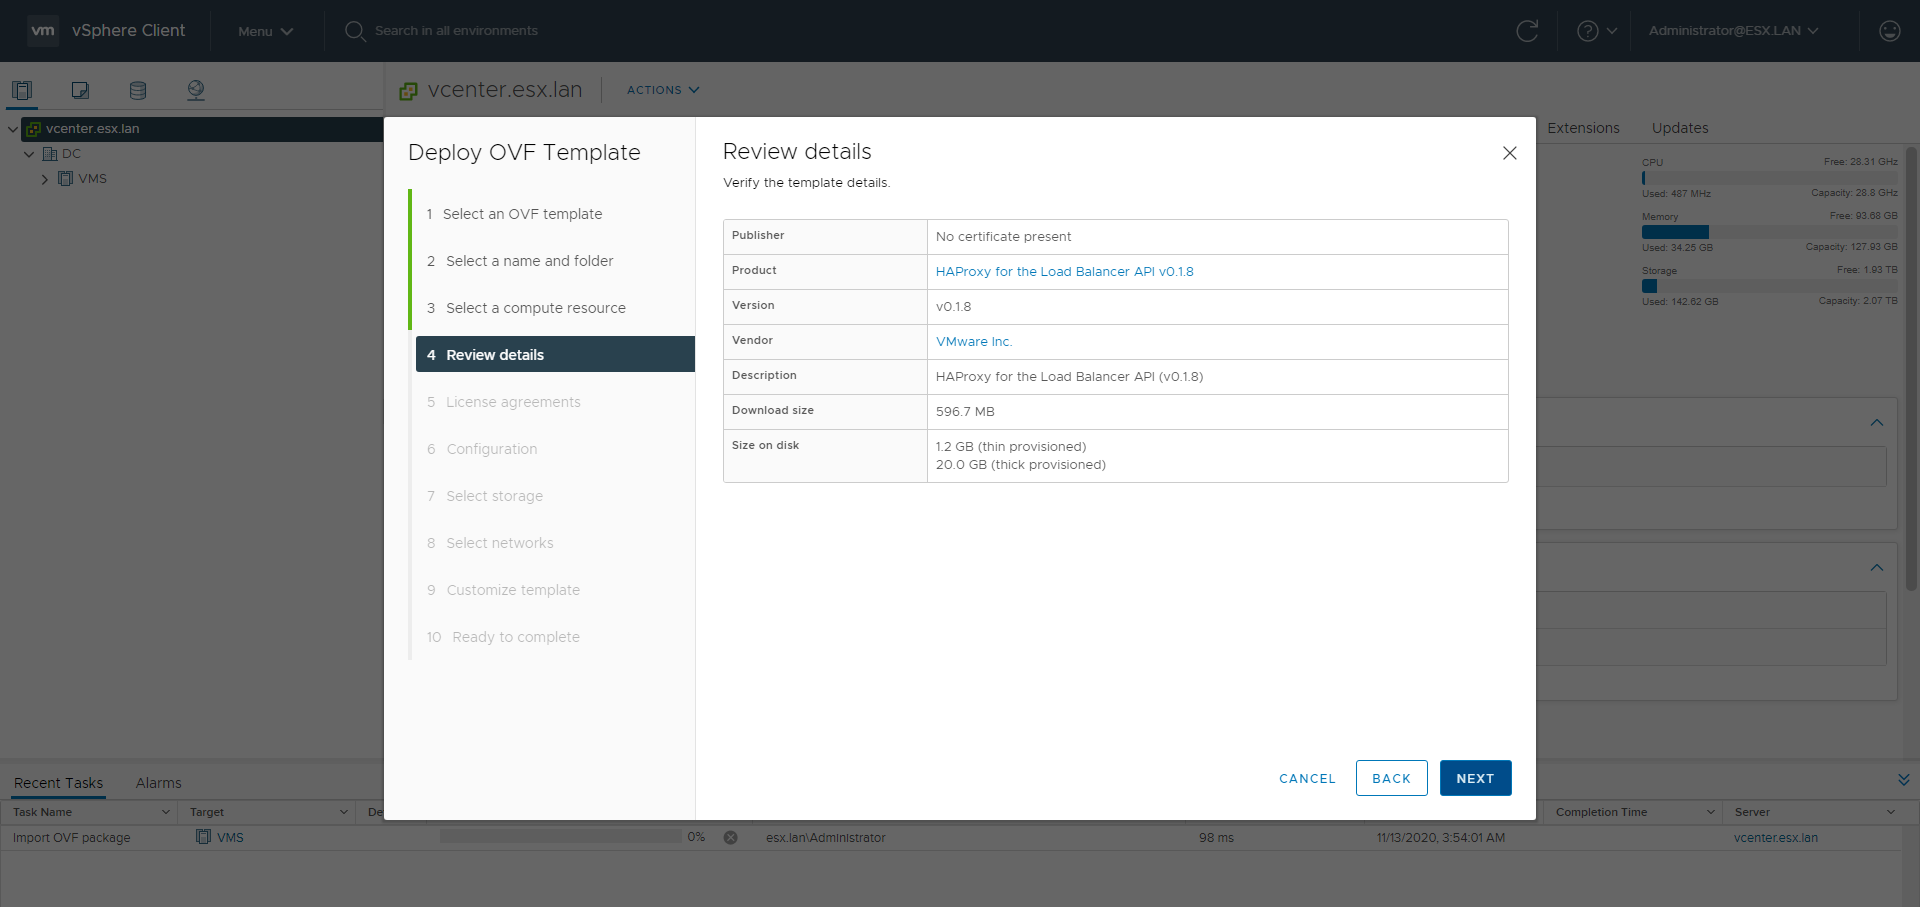Switch to the Alarms tab
The height and width of the screenshot is (907, 1920).
pos(158,783)
